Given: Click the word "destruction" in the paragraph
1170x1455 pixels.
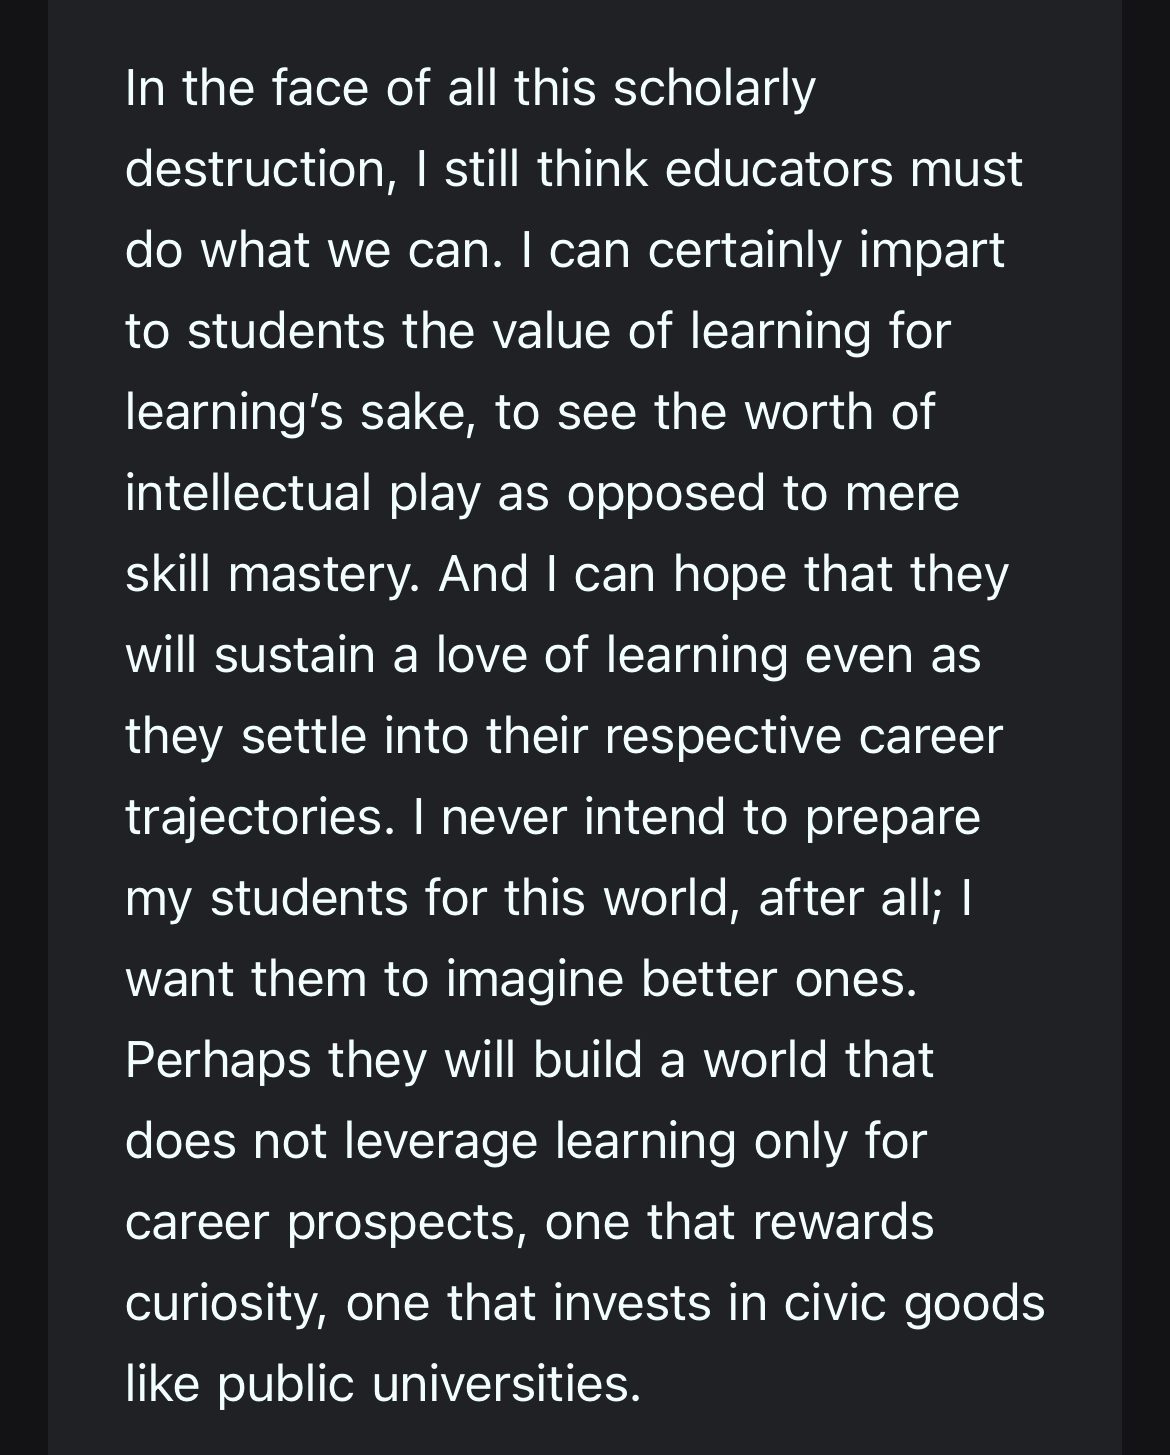Looking at the screenshot, I should click(255, 169).
